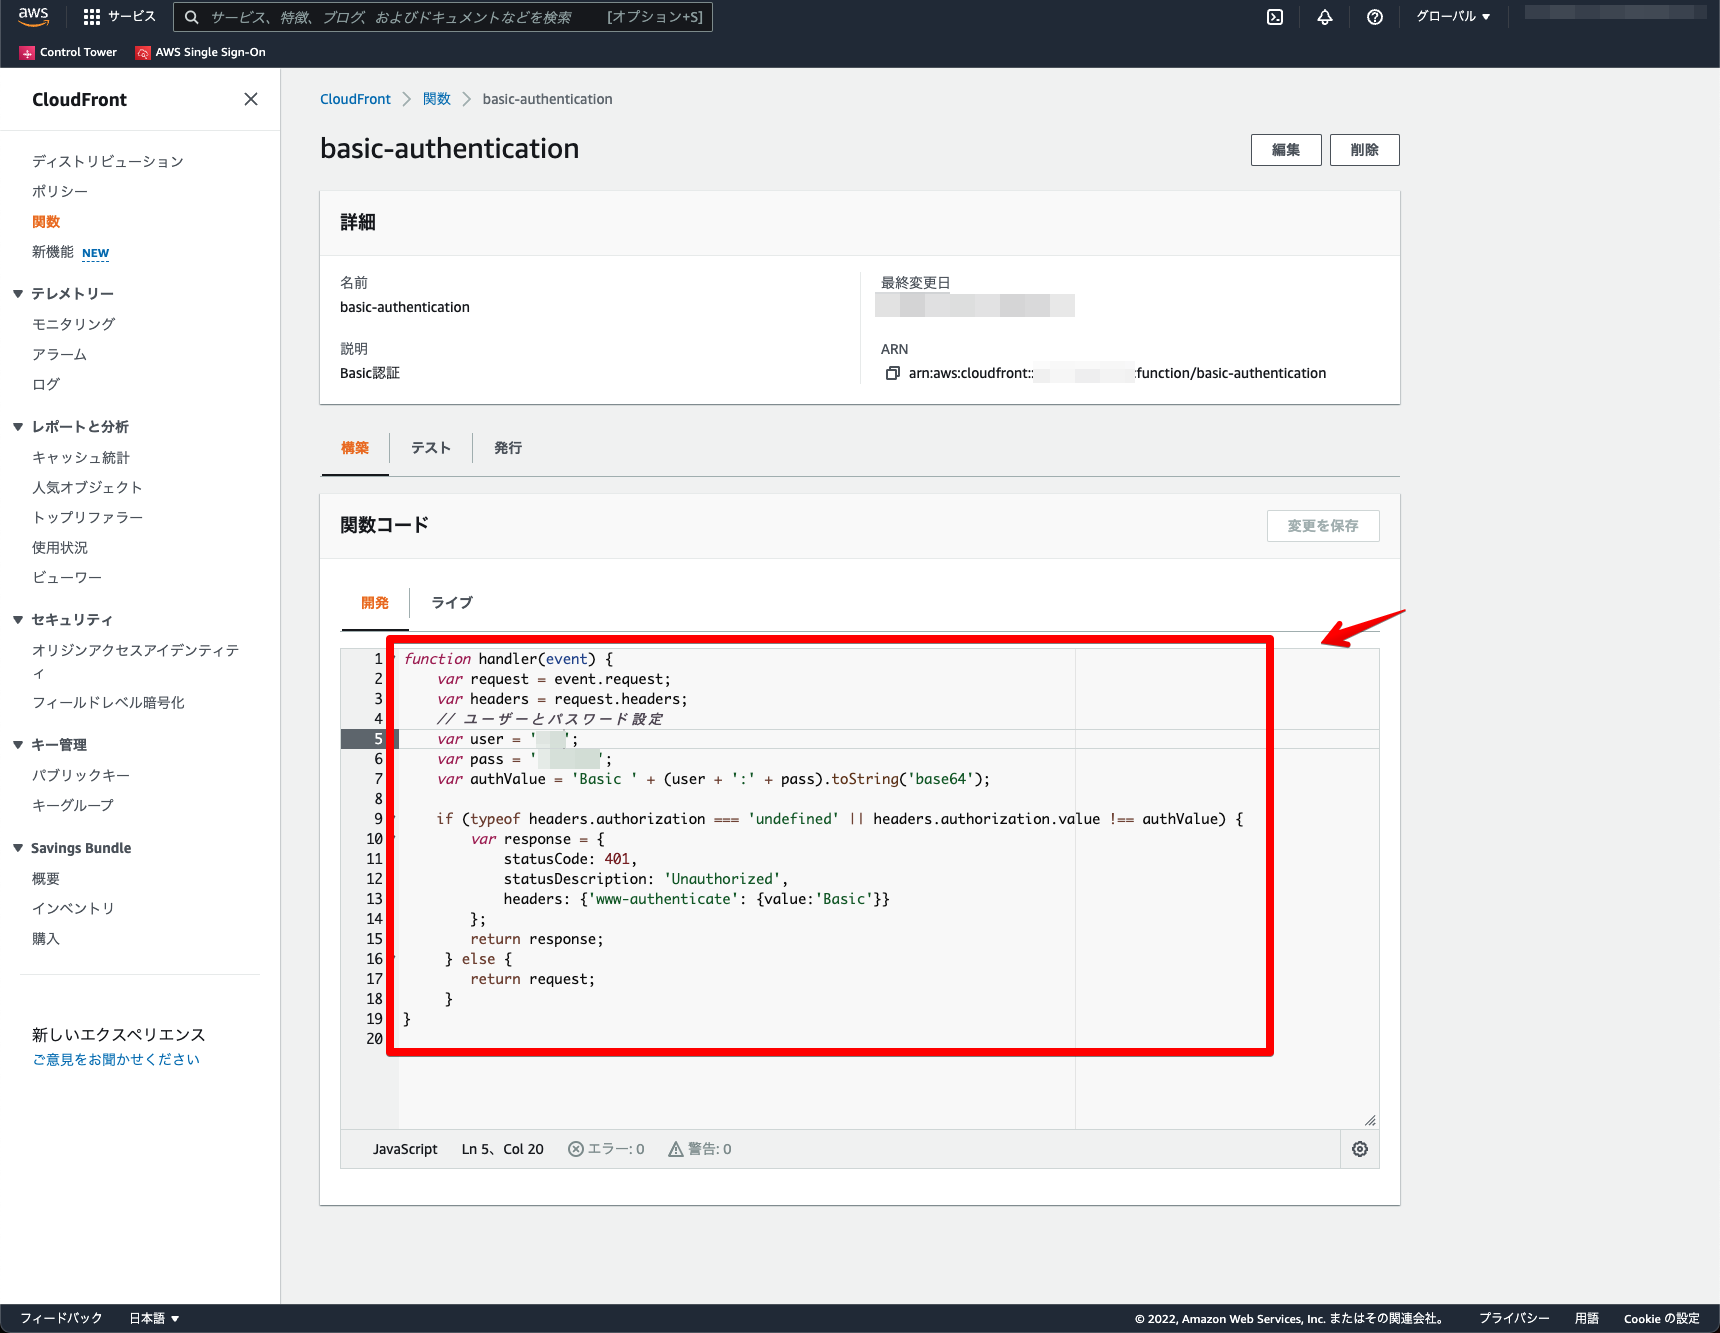Open アラーム in sidebar
1720x1333 pixels.
(60, 354)
